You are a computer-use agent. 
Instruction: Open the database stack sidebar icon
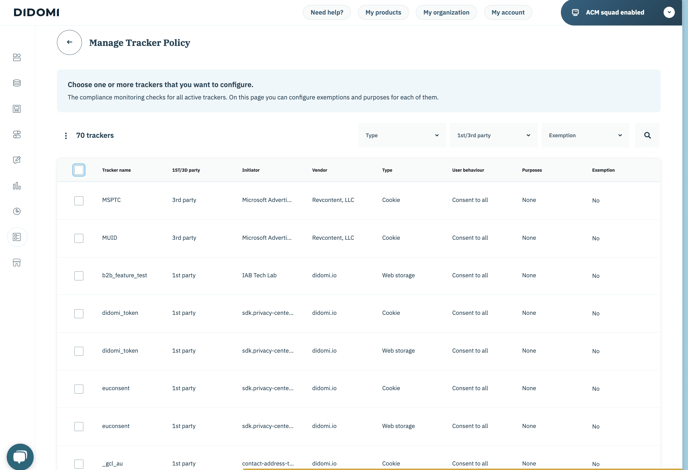[17, 83]
